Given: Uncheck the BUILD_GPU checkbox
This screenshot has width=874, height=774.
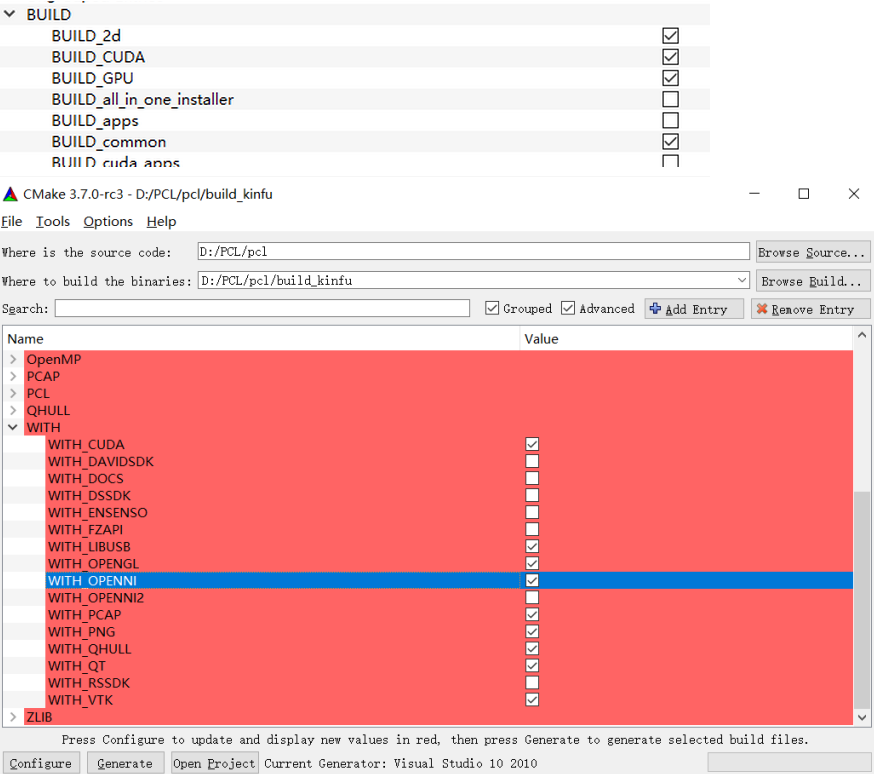Looking at the screenshot, I should click(x=671, y=78).
